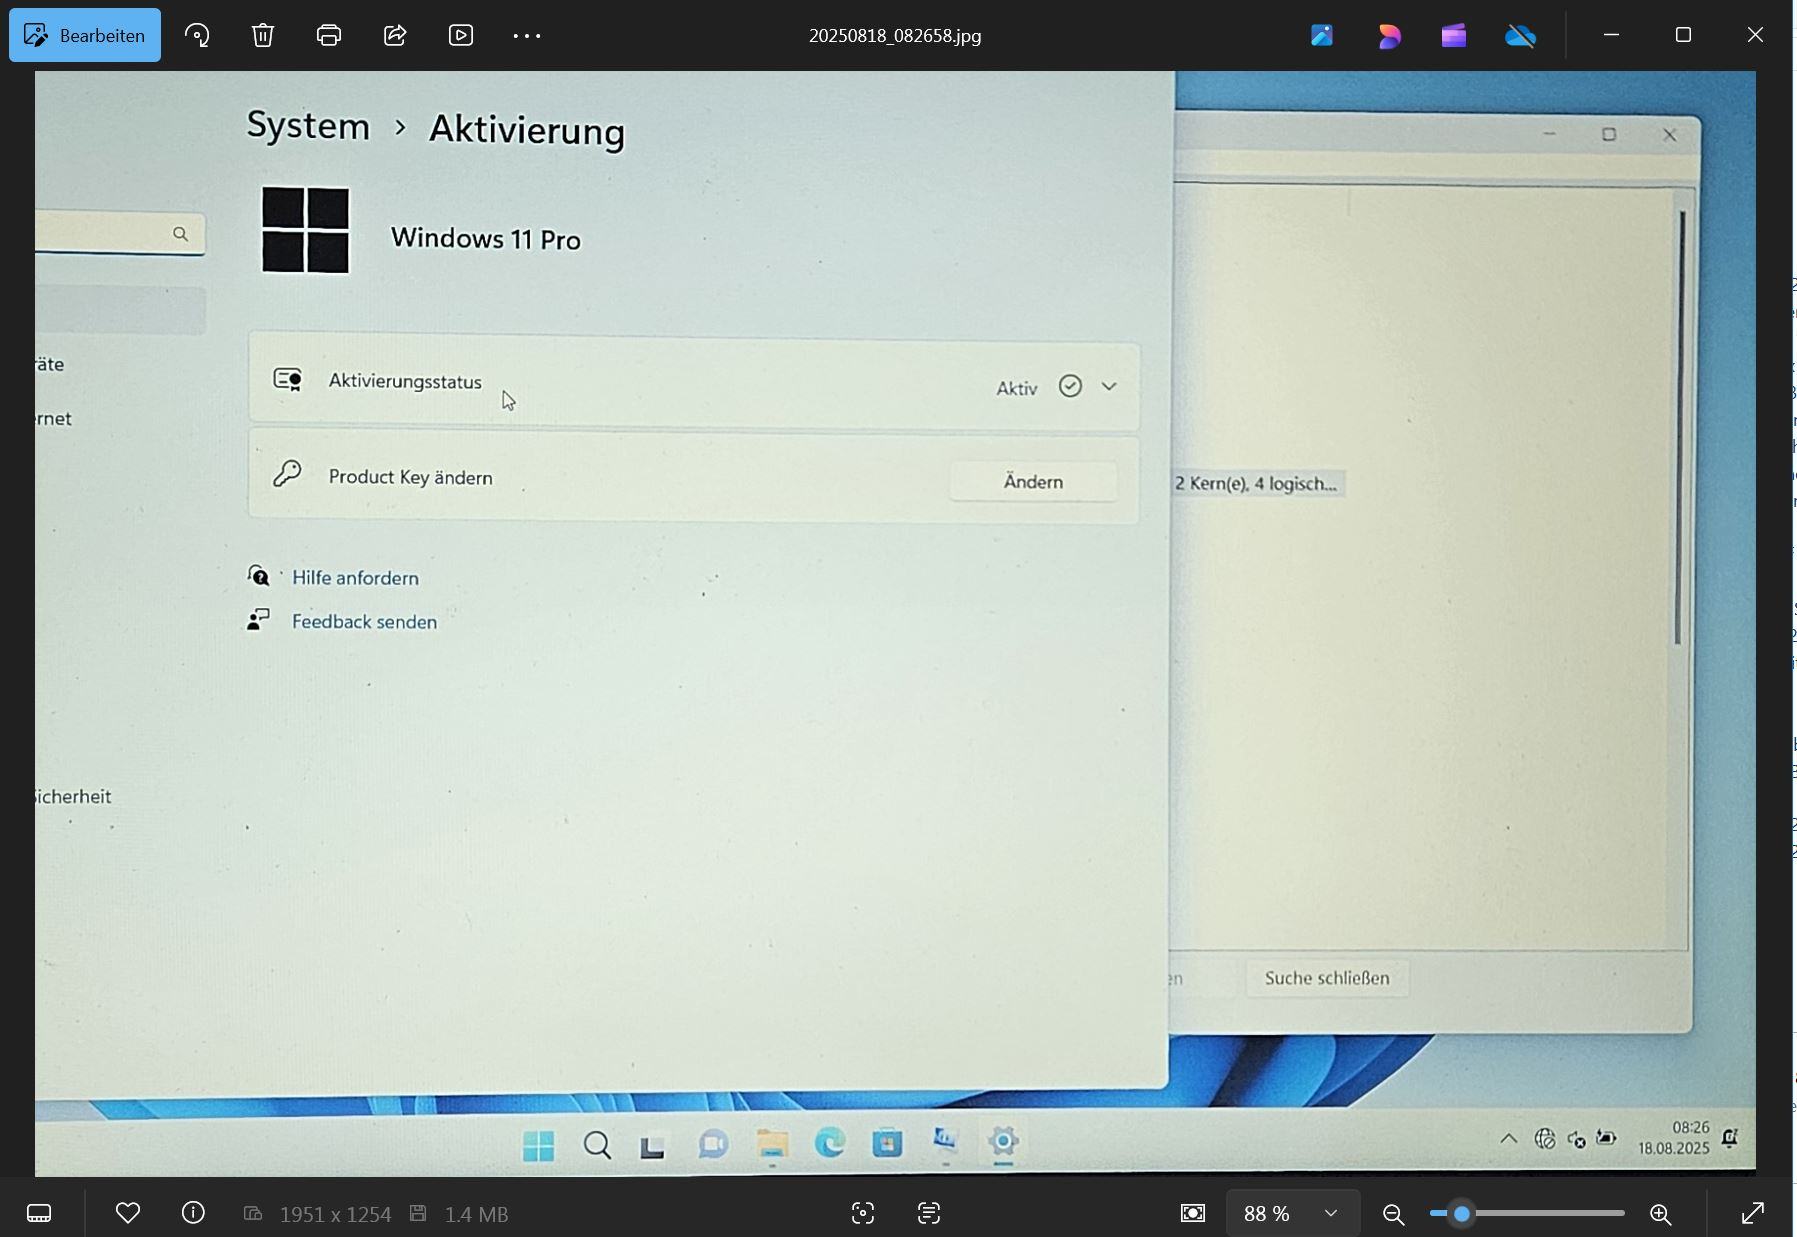
Task: Open the 88 % zoom level dropdown
Action: 1291,1213
